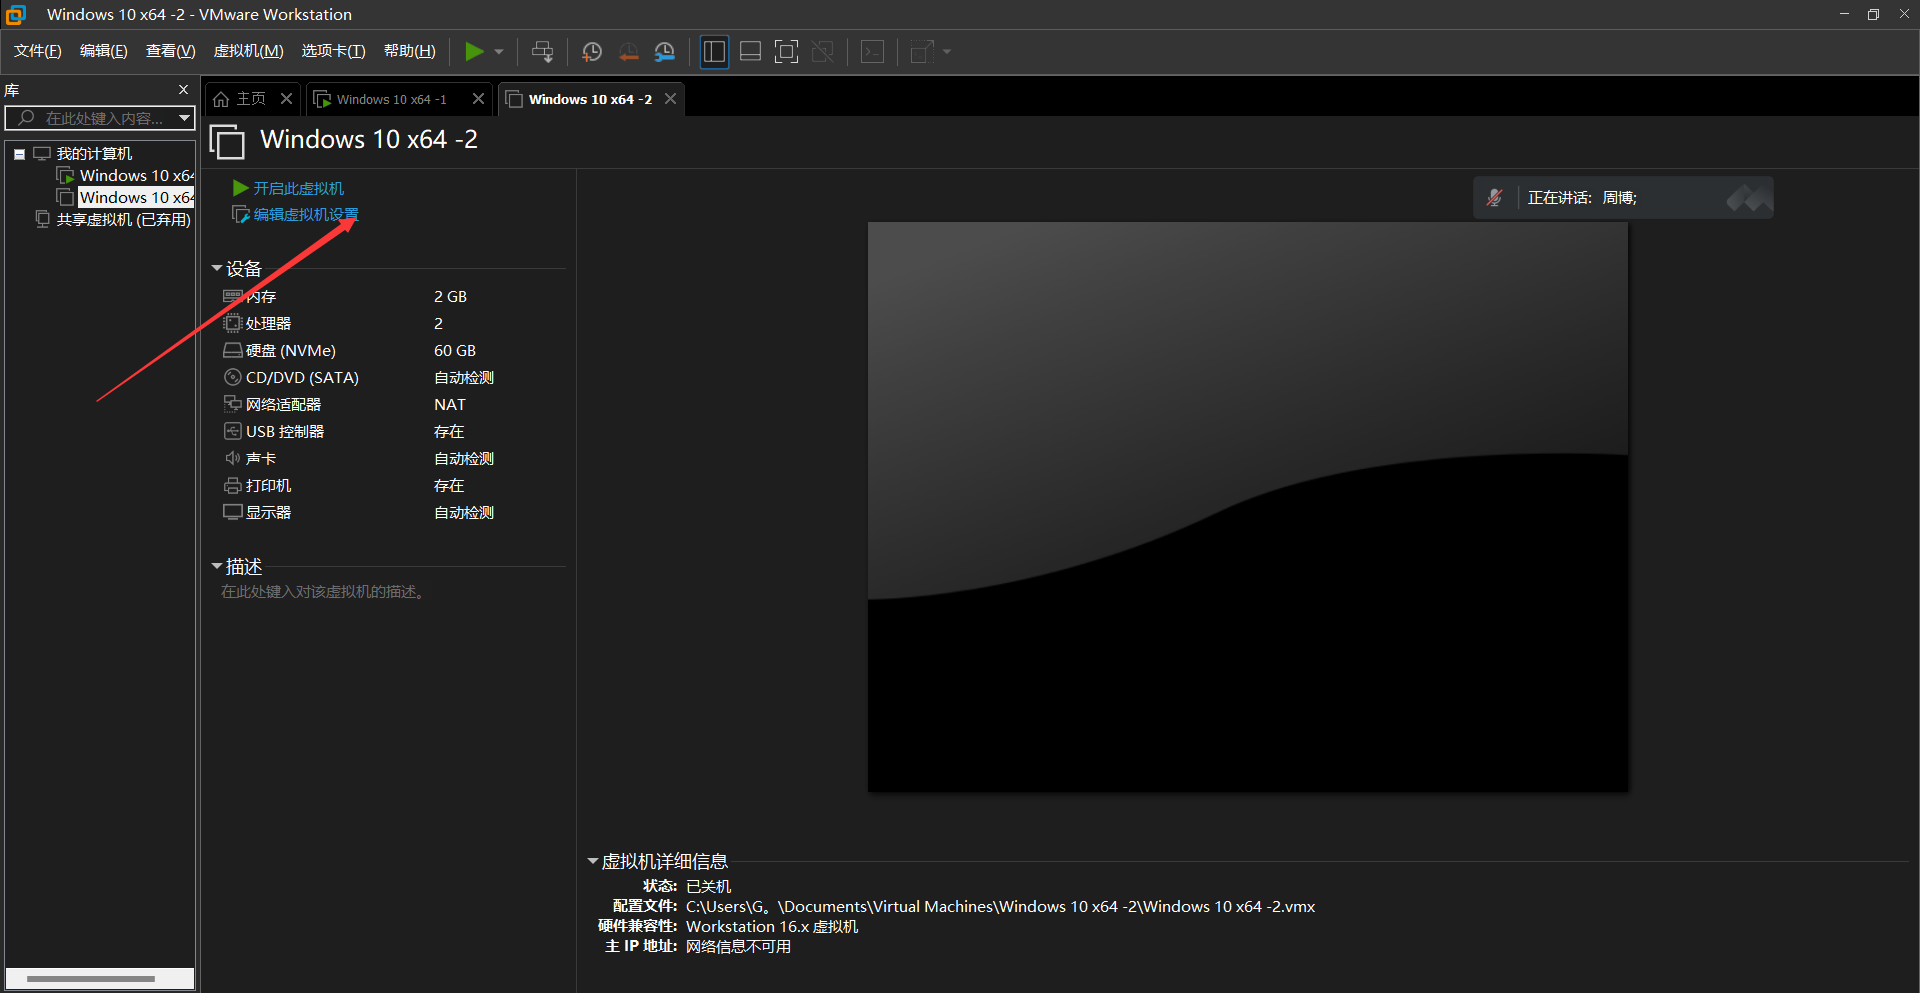Click the muted microphone icon in speaking overlay

[1495, 198]
